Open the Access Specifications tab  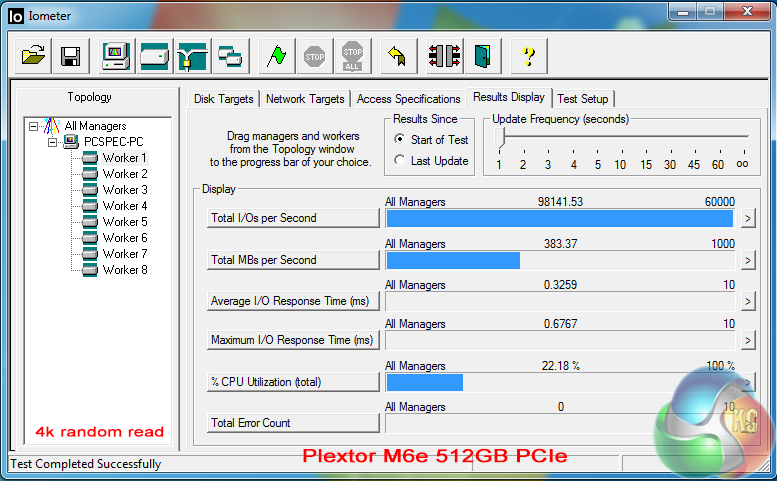point(408,99)
